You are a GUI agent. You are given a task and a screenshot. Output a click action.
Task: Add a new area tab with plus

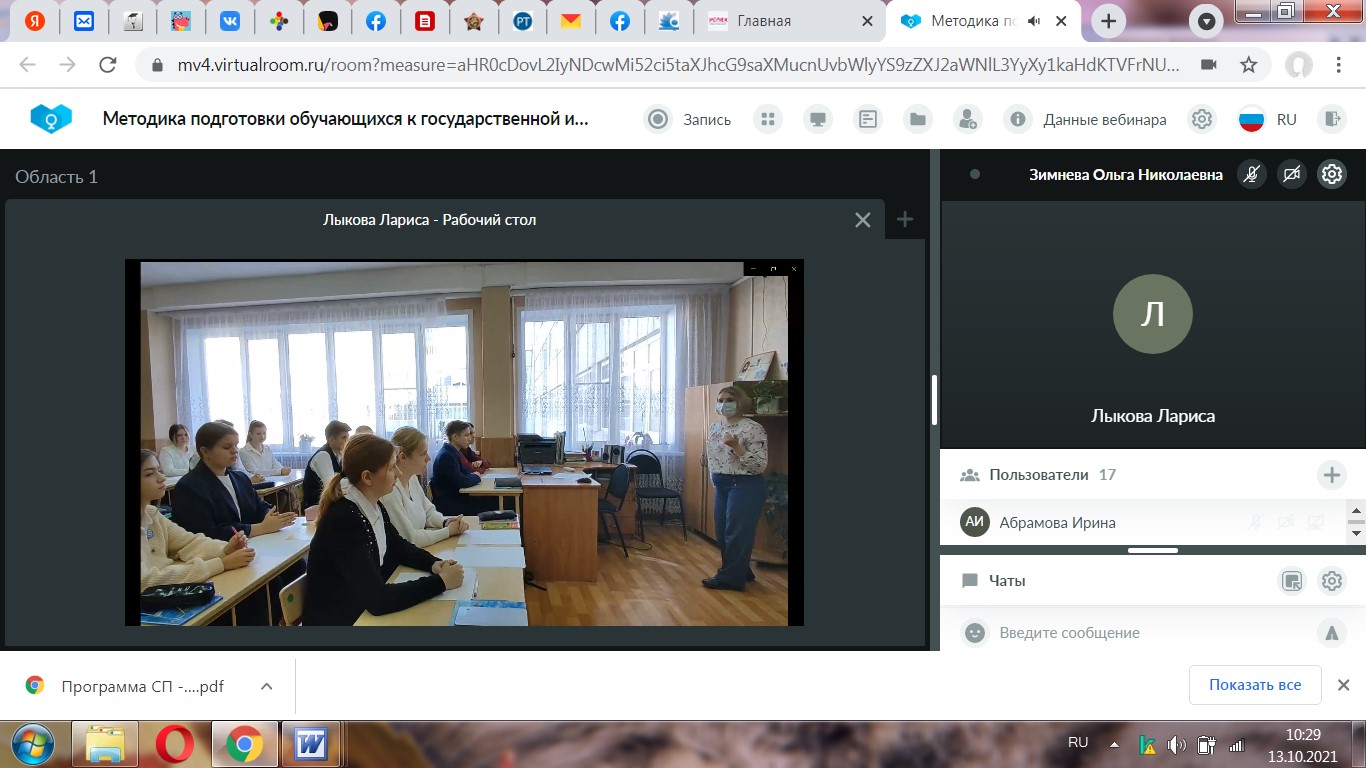pyautogui.click(x=905, y=219)
